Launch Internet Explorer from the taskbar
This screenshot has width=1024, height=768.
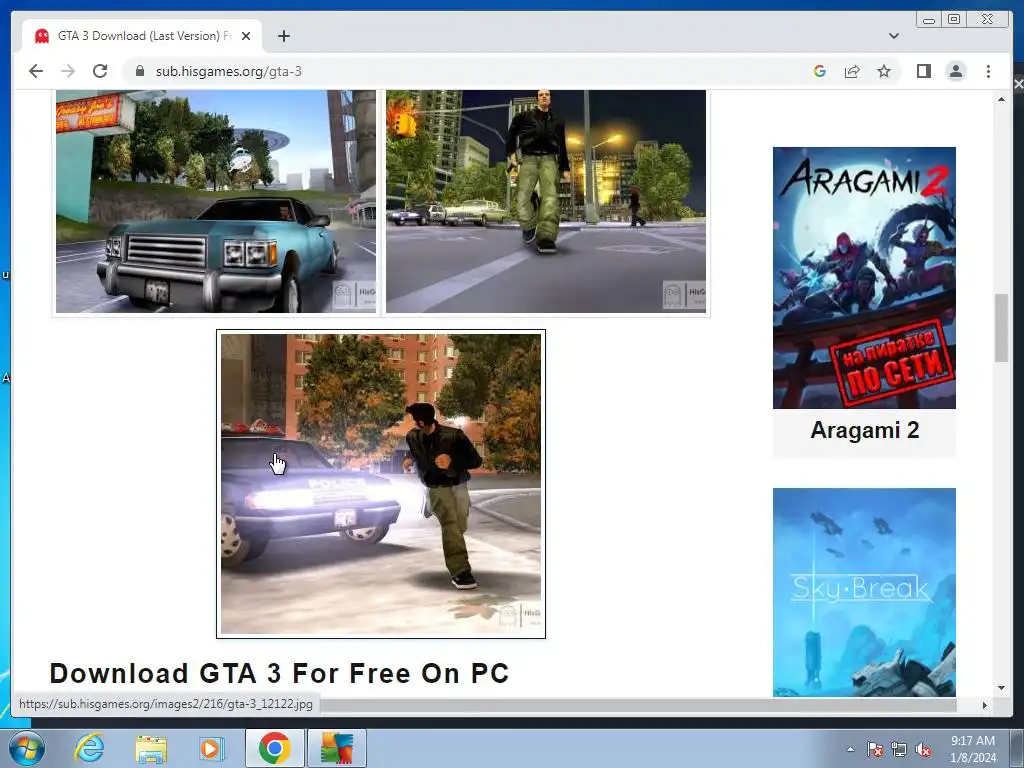[89, 748]
